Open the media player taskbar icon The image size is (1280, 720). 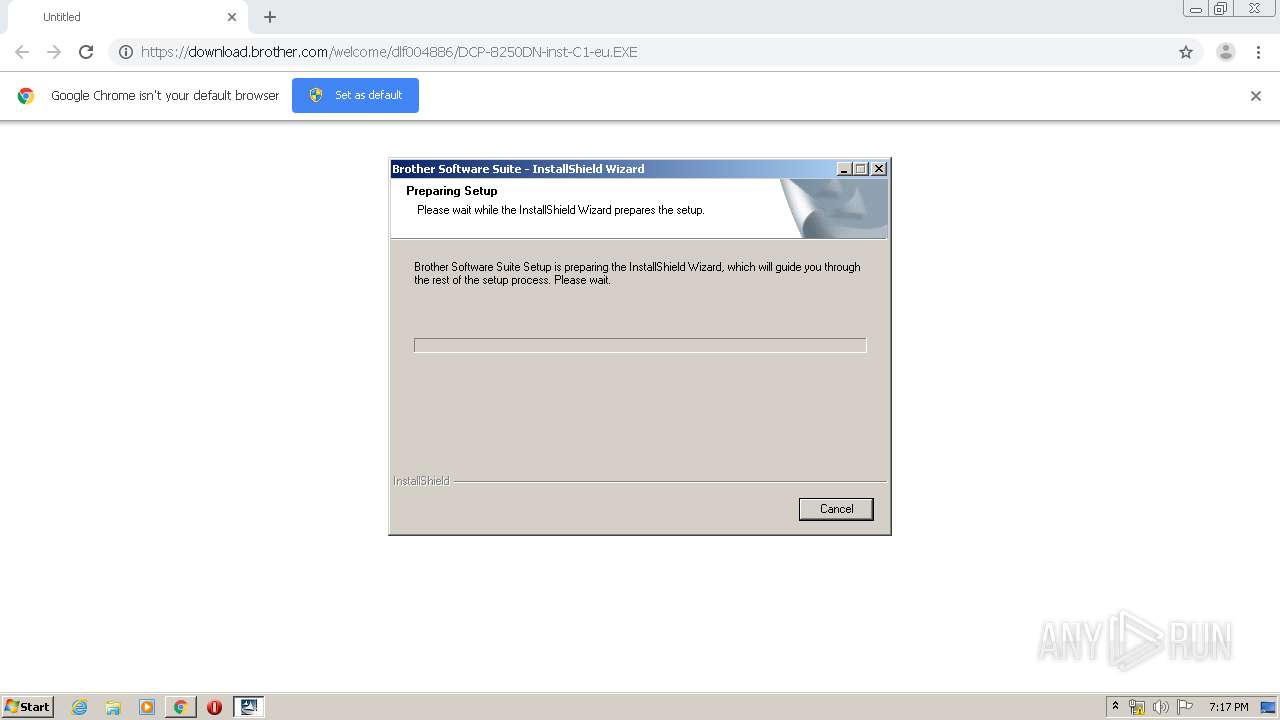click(147, 707)
